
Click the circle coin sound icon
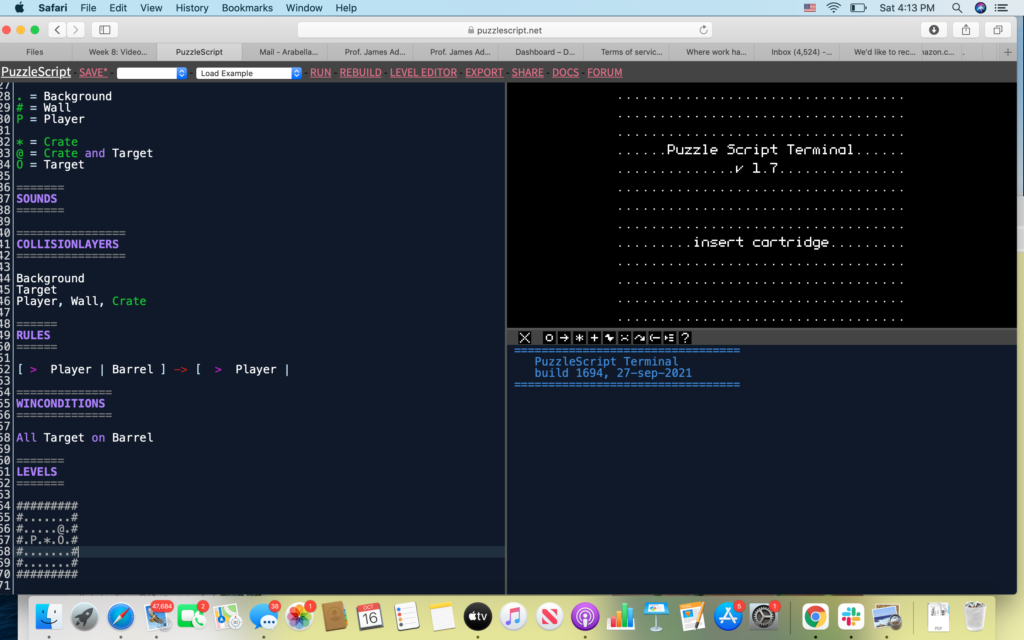(x=549, y=338)
